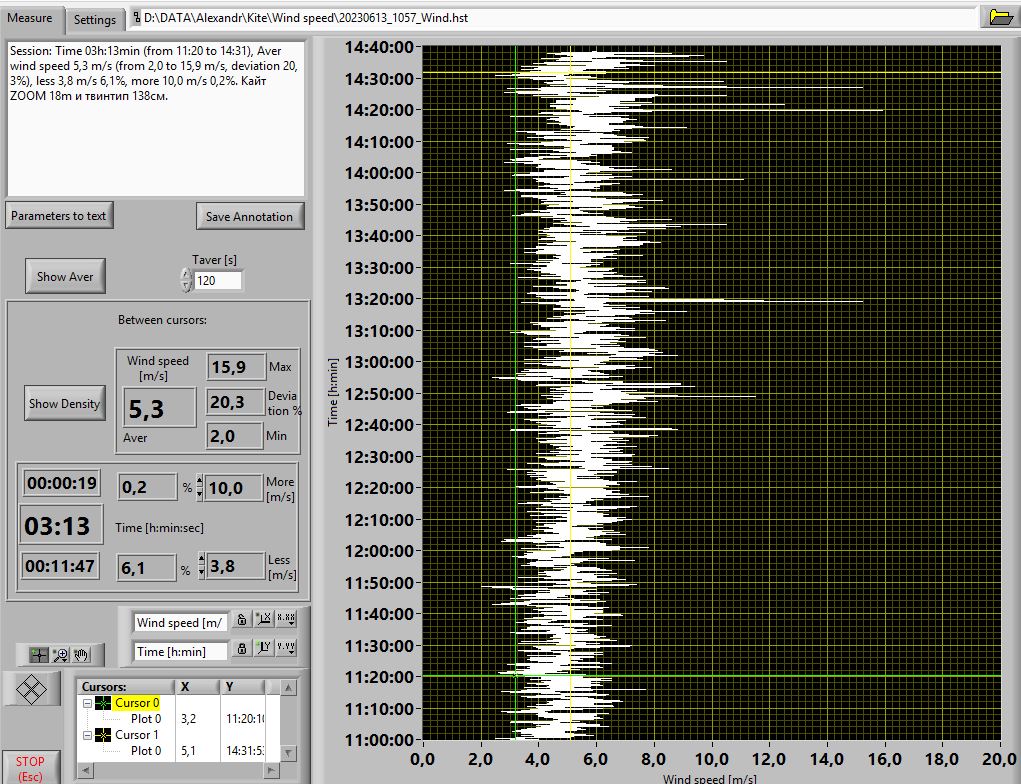
Task: Switch to the Settings tab
Action: pyautogui.click(x=95, y=20)
